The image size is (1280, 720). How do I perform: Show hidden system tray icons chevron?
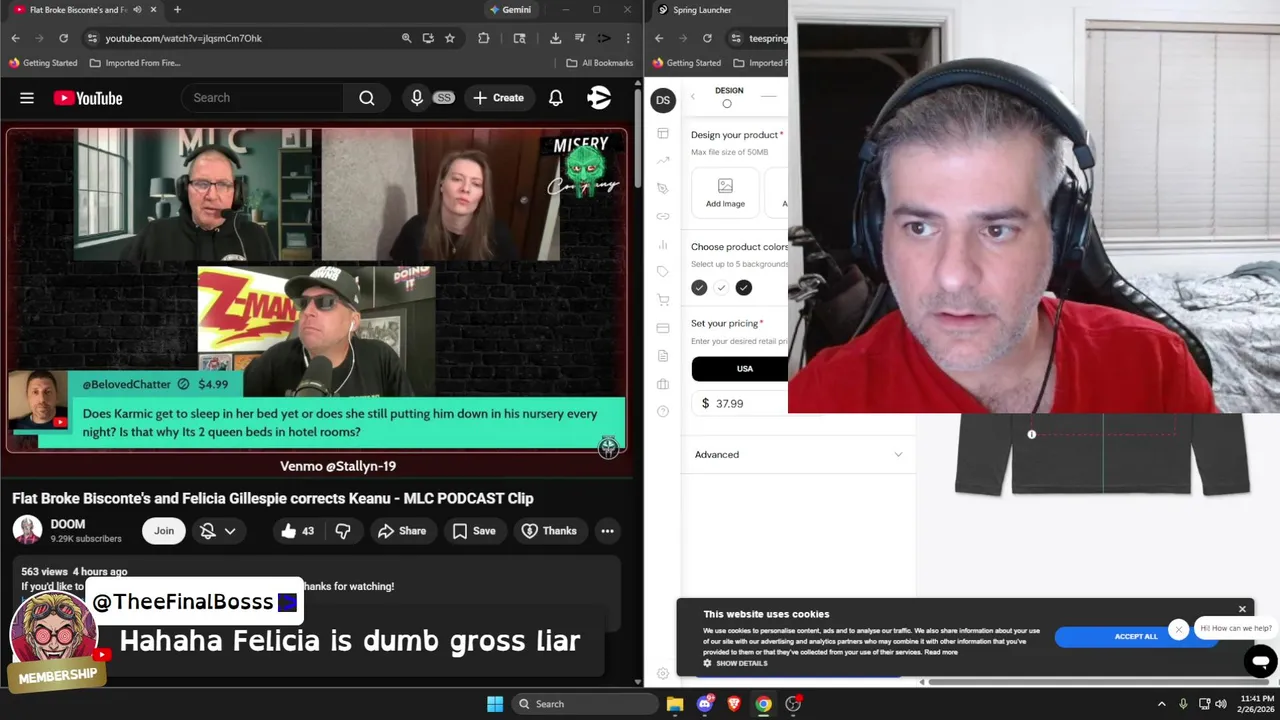1161,704
